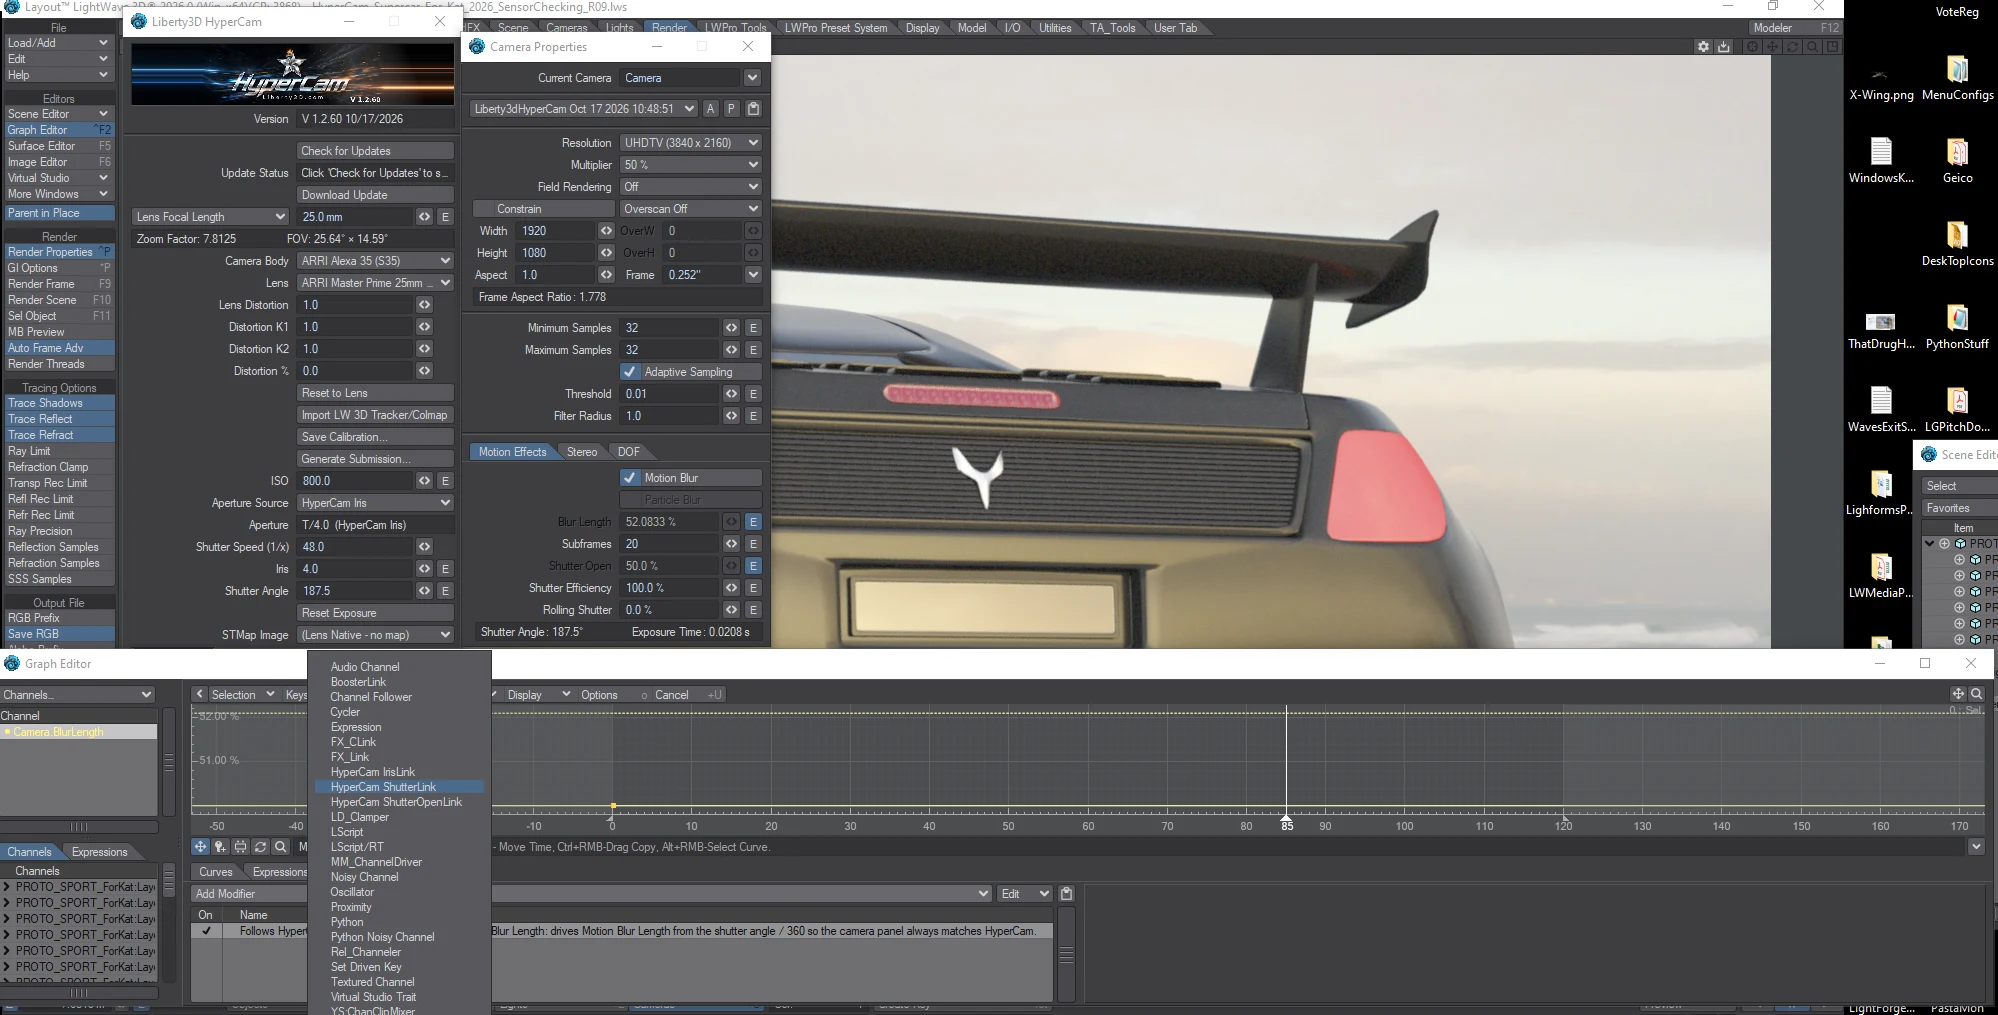Image resolution: width=1998 pixels, height=1015 pixels.
Task: Toggle Auto Frame Adv option
Action: pos(59,348)
